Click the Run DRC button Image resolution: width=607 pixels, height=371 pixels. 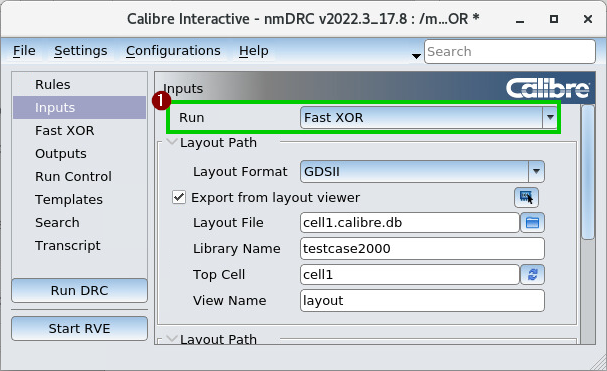click(x=79, y=290)
